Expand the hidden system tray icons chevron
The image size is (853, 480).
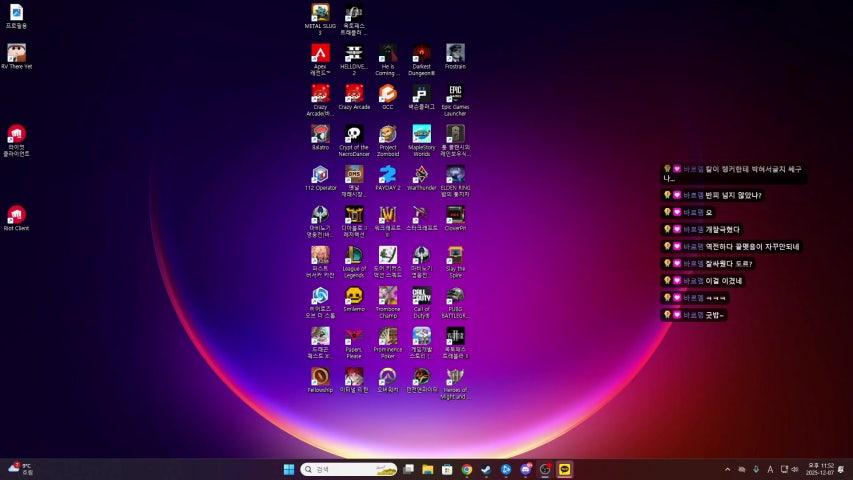tap(727, 469)
